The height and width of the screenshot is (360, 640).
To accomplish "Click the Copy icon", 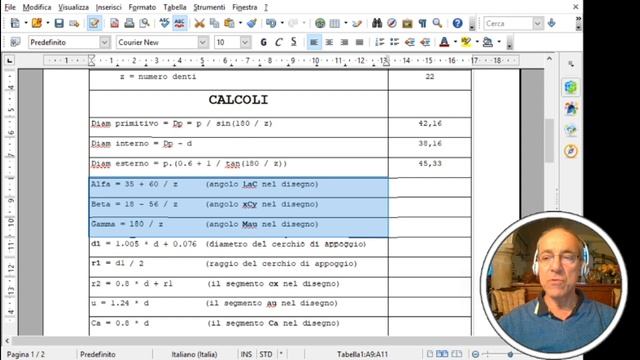I will tap(214, 23).
